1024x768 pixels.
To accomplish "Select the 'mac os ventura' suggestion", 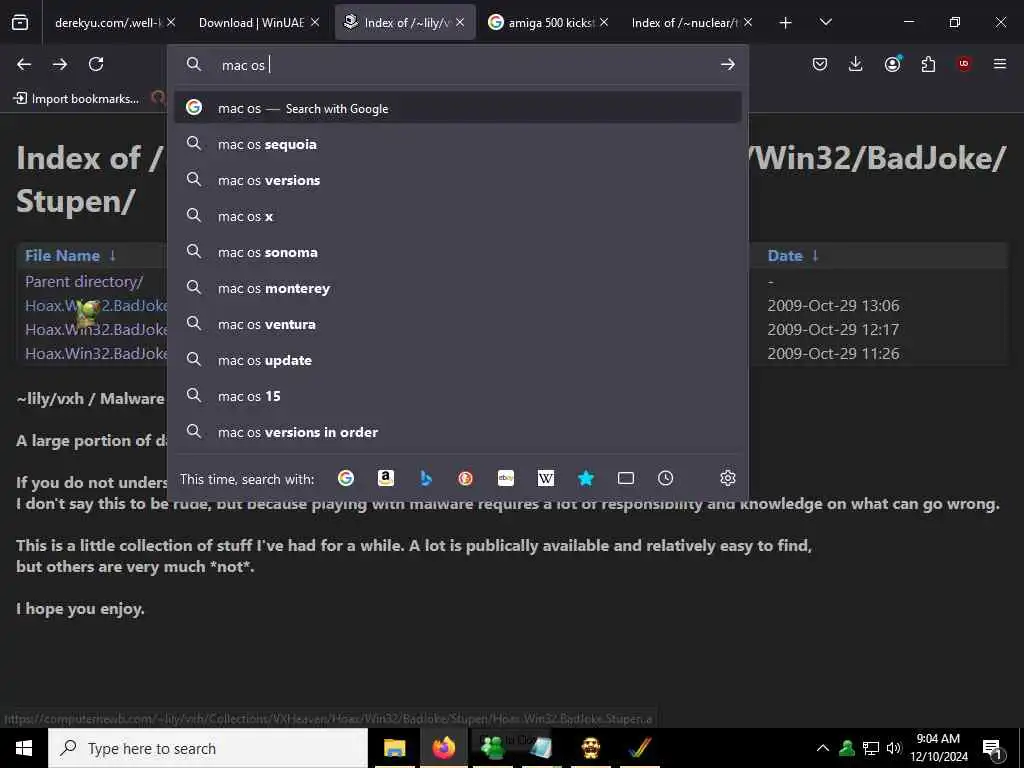I will click(x=458, y=324).
